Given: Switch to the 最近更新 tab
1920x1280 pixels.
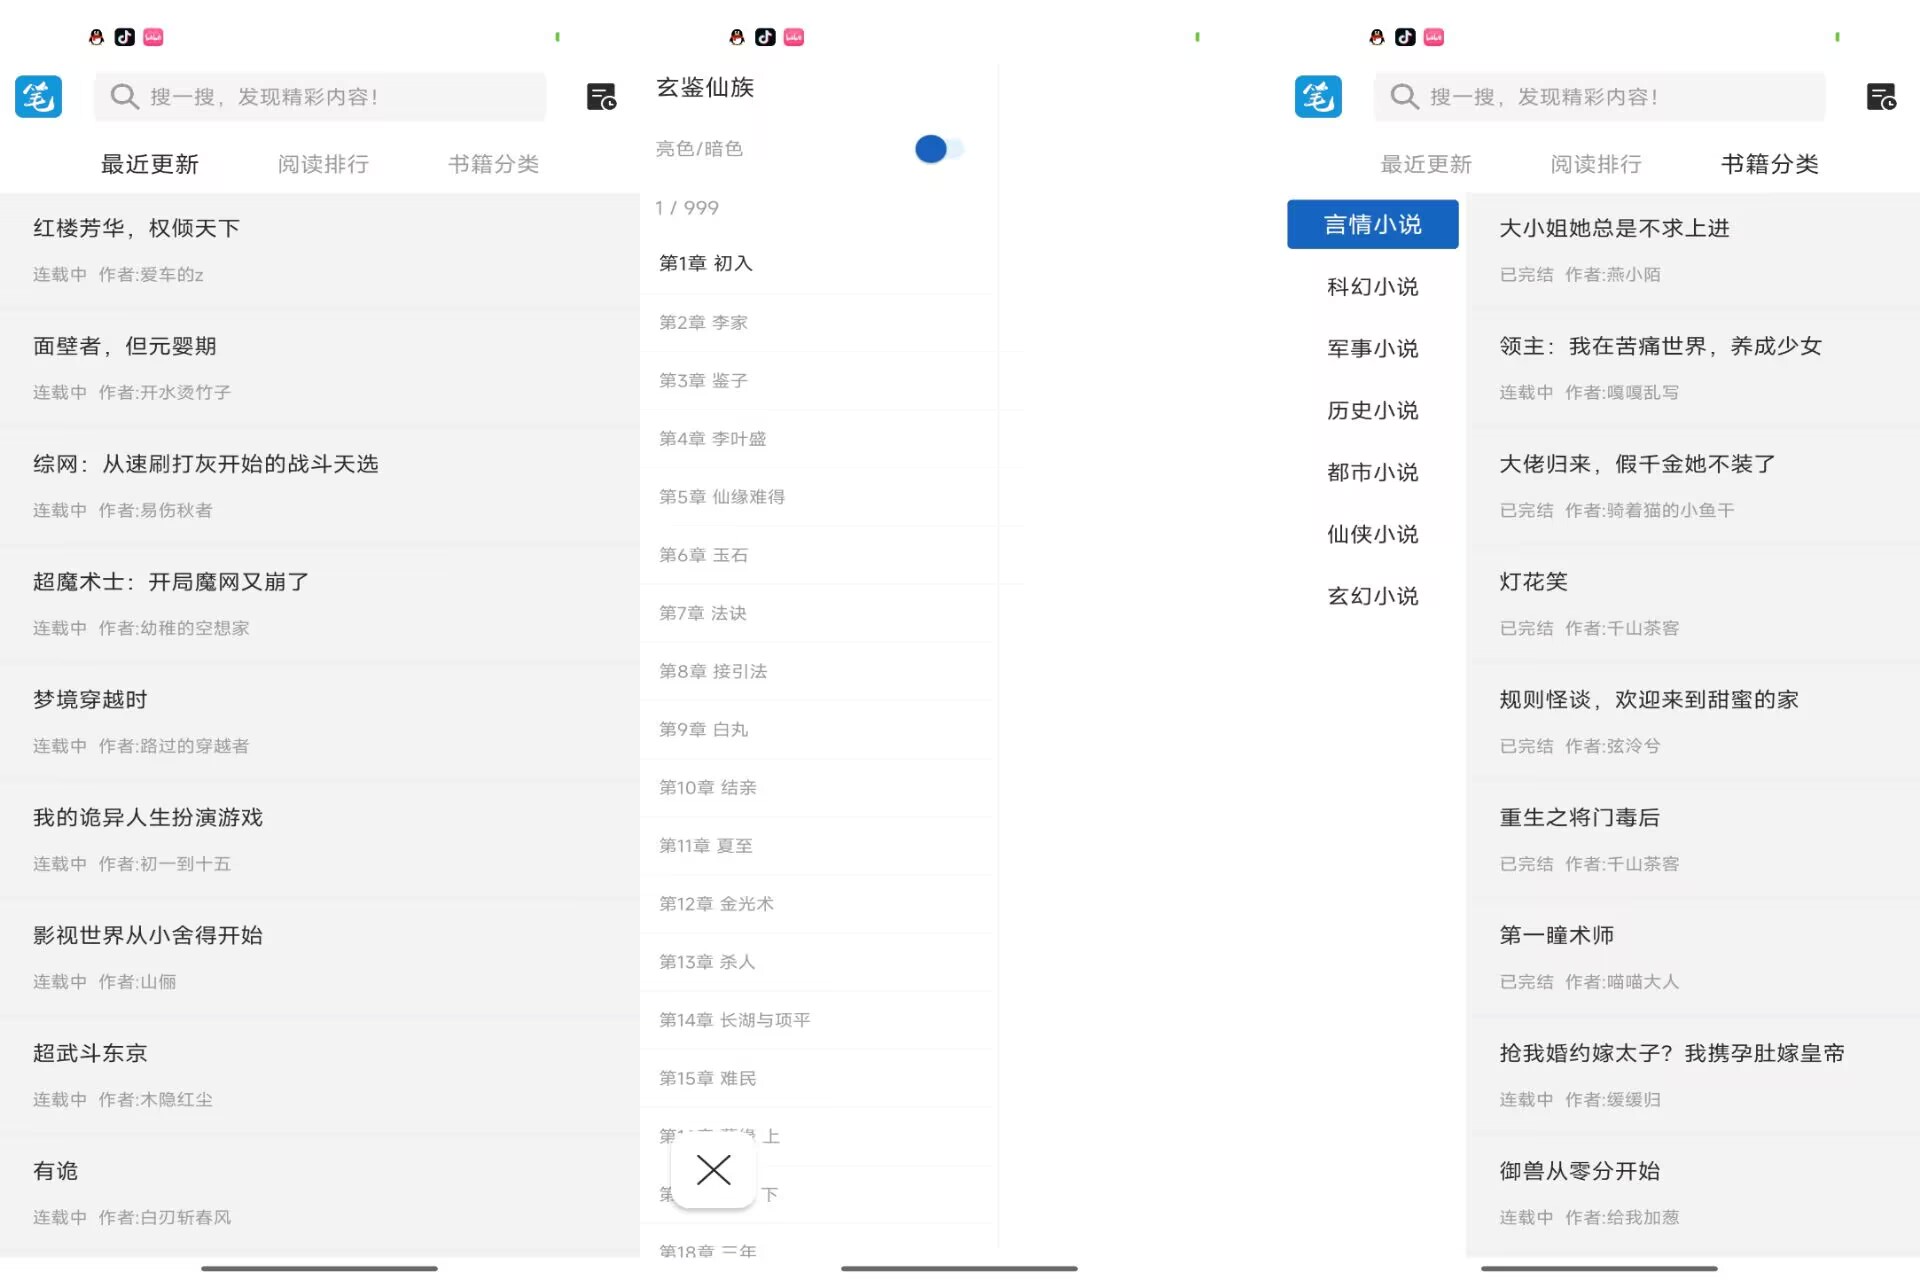Looking at the screenshot, I should pyautogui.click(x=150, y=163).
